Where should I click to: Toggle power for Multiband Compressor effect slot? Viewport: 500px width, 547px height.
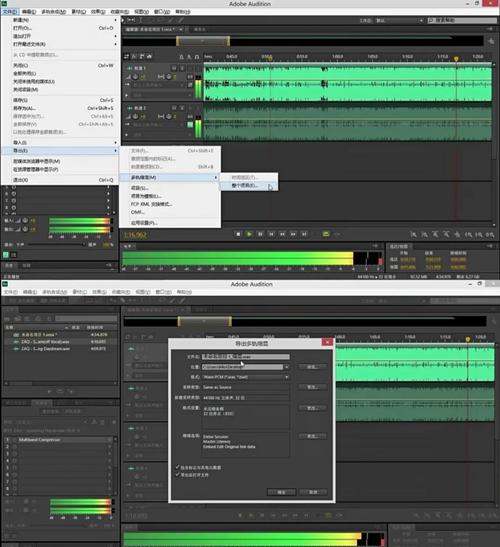click(14, 440)
